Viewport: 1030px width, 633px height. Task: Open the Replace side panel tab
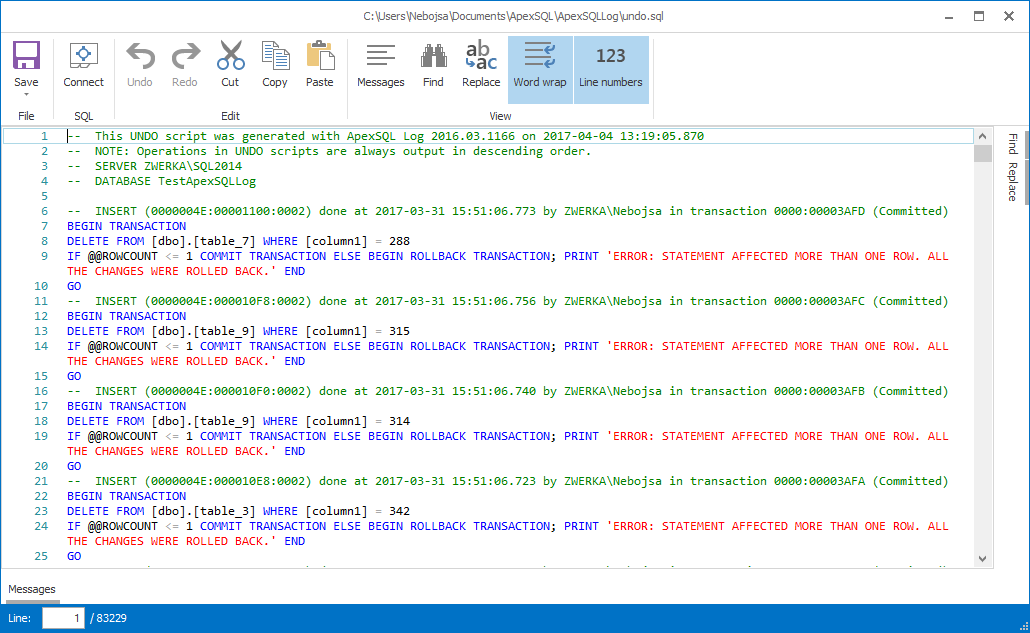pos(1012,181)
